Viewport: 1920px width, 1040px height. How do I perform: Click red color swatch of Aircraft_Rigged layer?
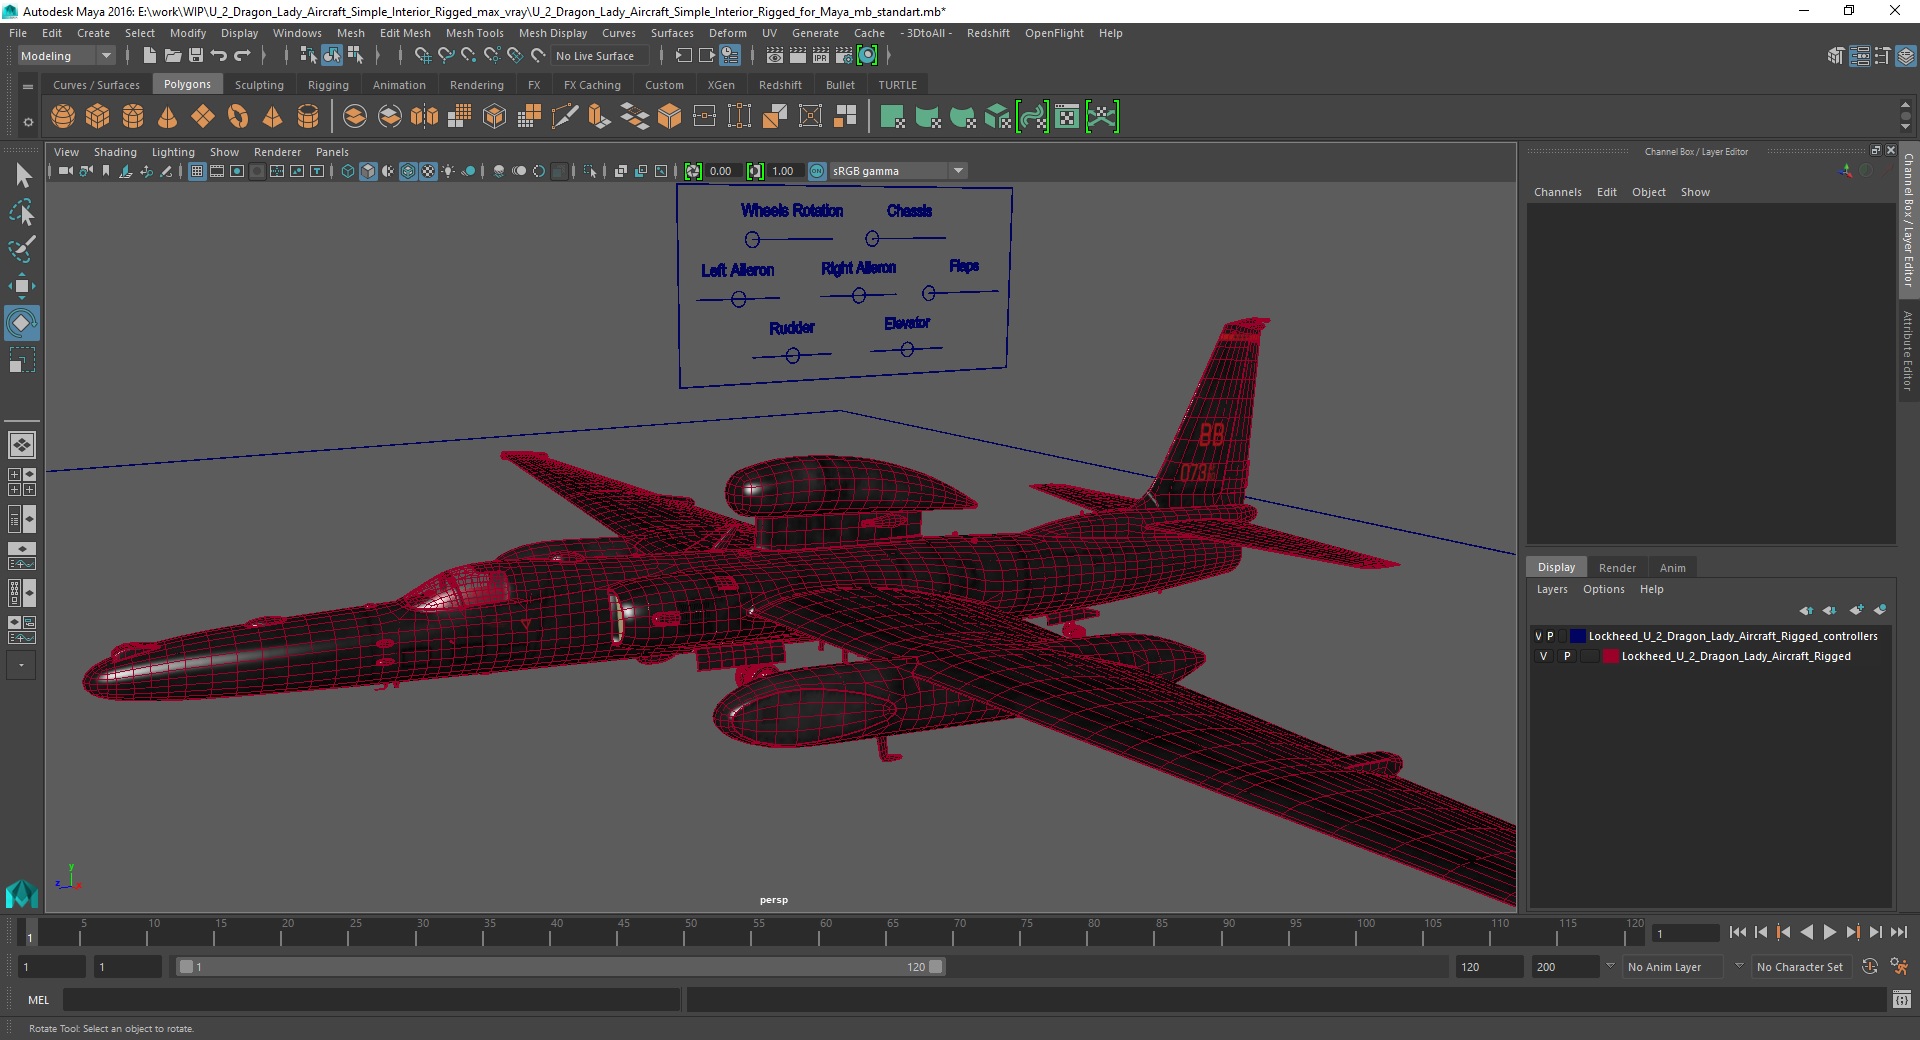click(x=1610, y=657)
